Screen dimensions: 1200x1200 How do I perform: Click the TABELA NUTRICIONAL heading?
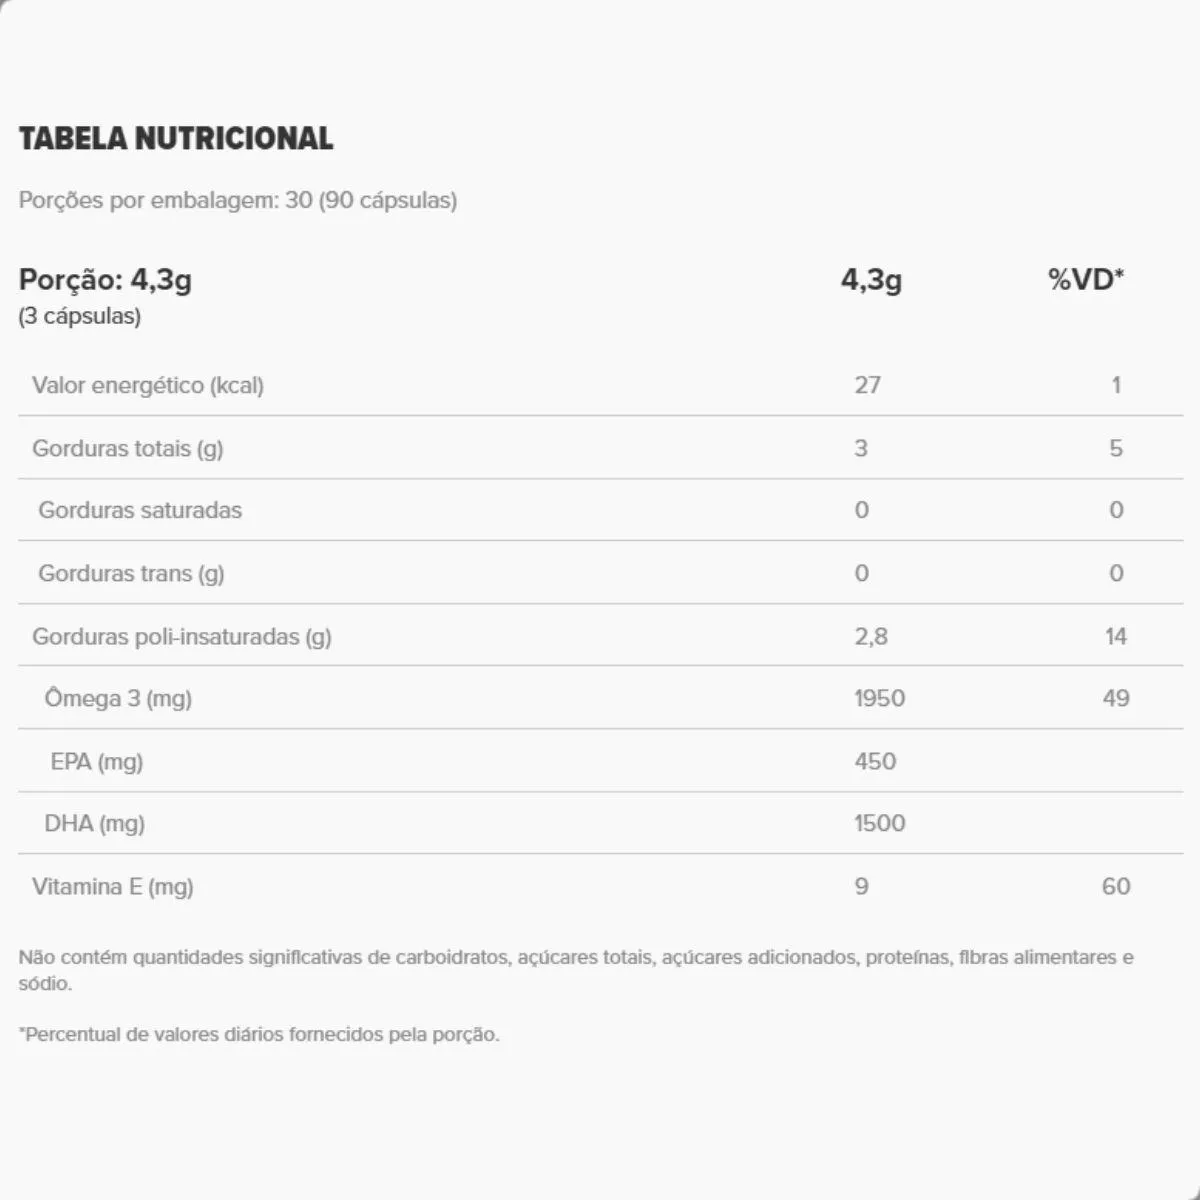pos(176,138)
